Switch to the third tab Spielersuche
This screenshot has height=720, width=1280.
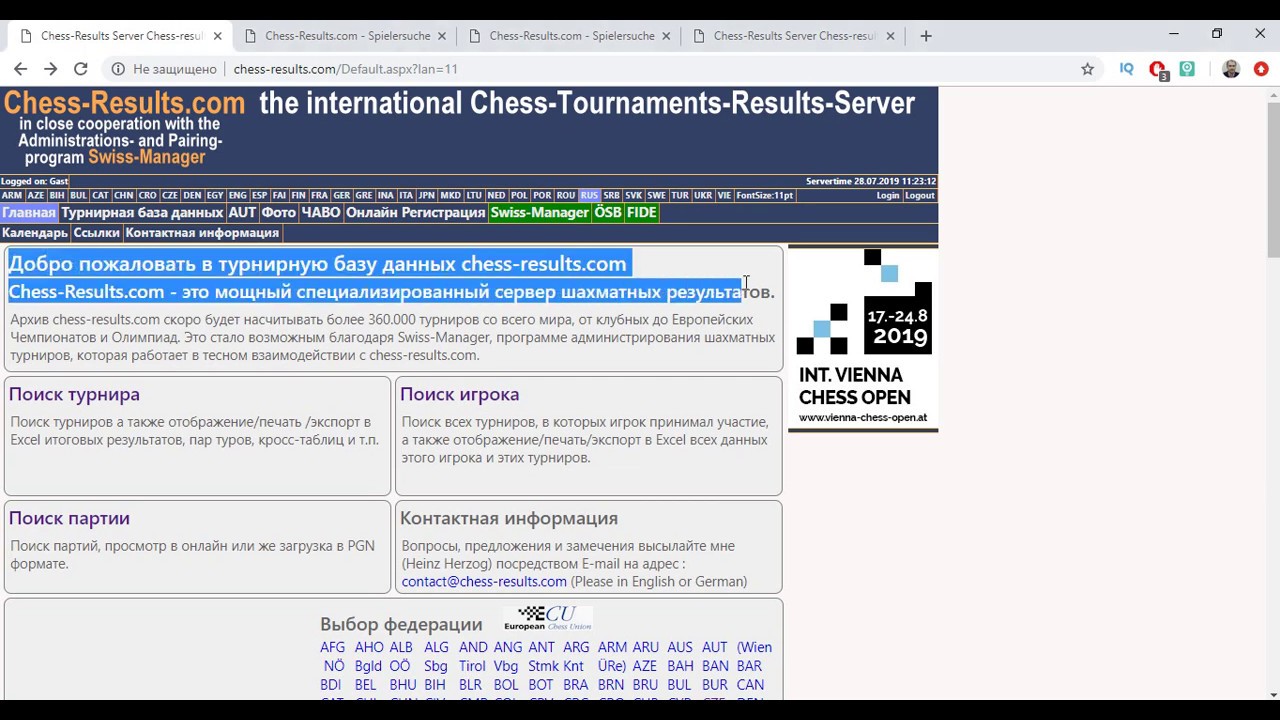click(571, 36)
